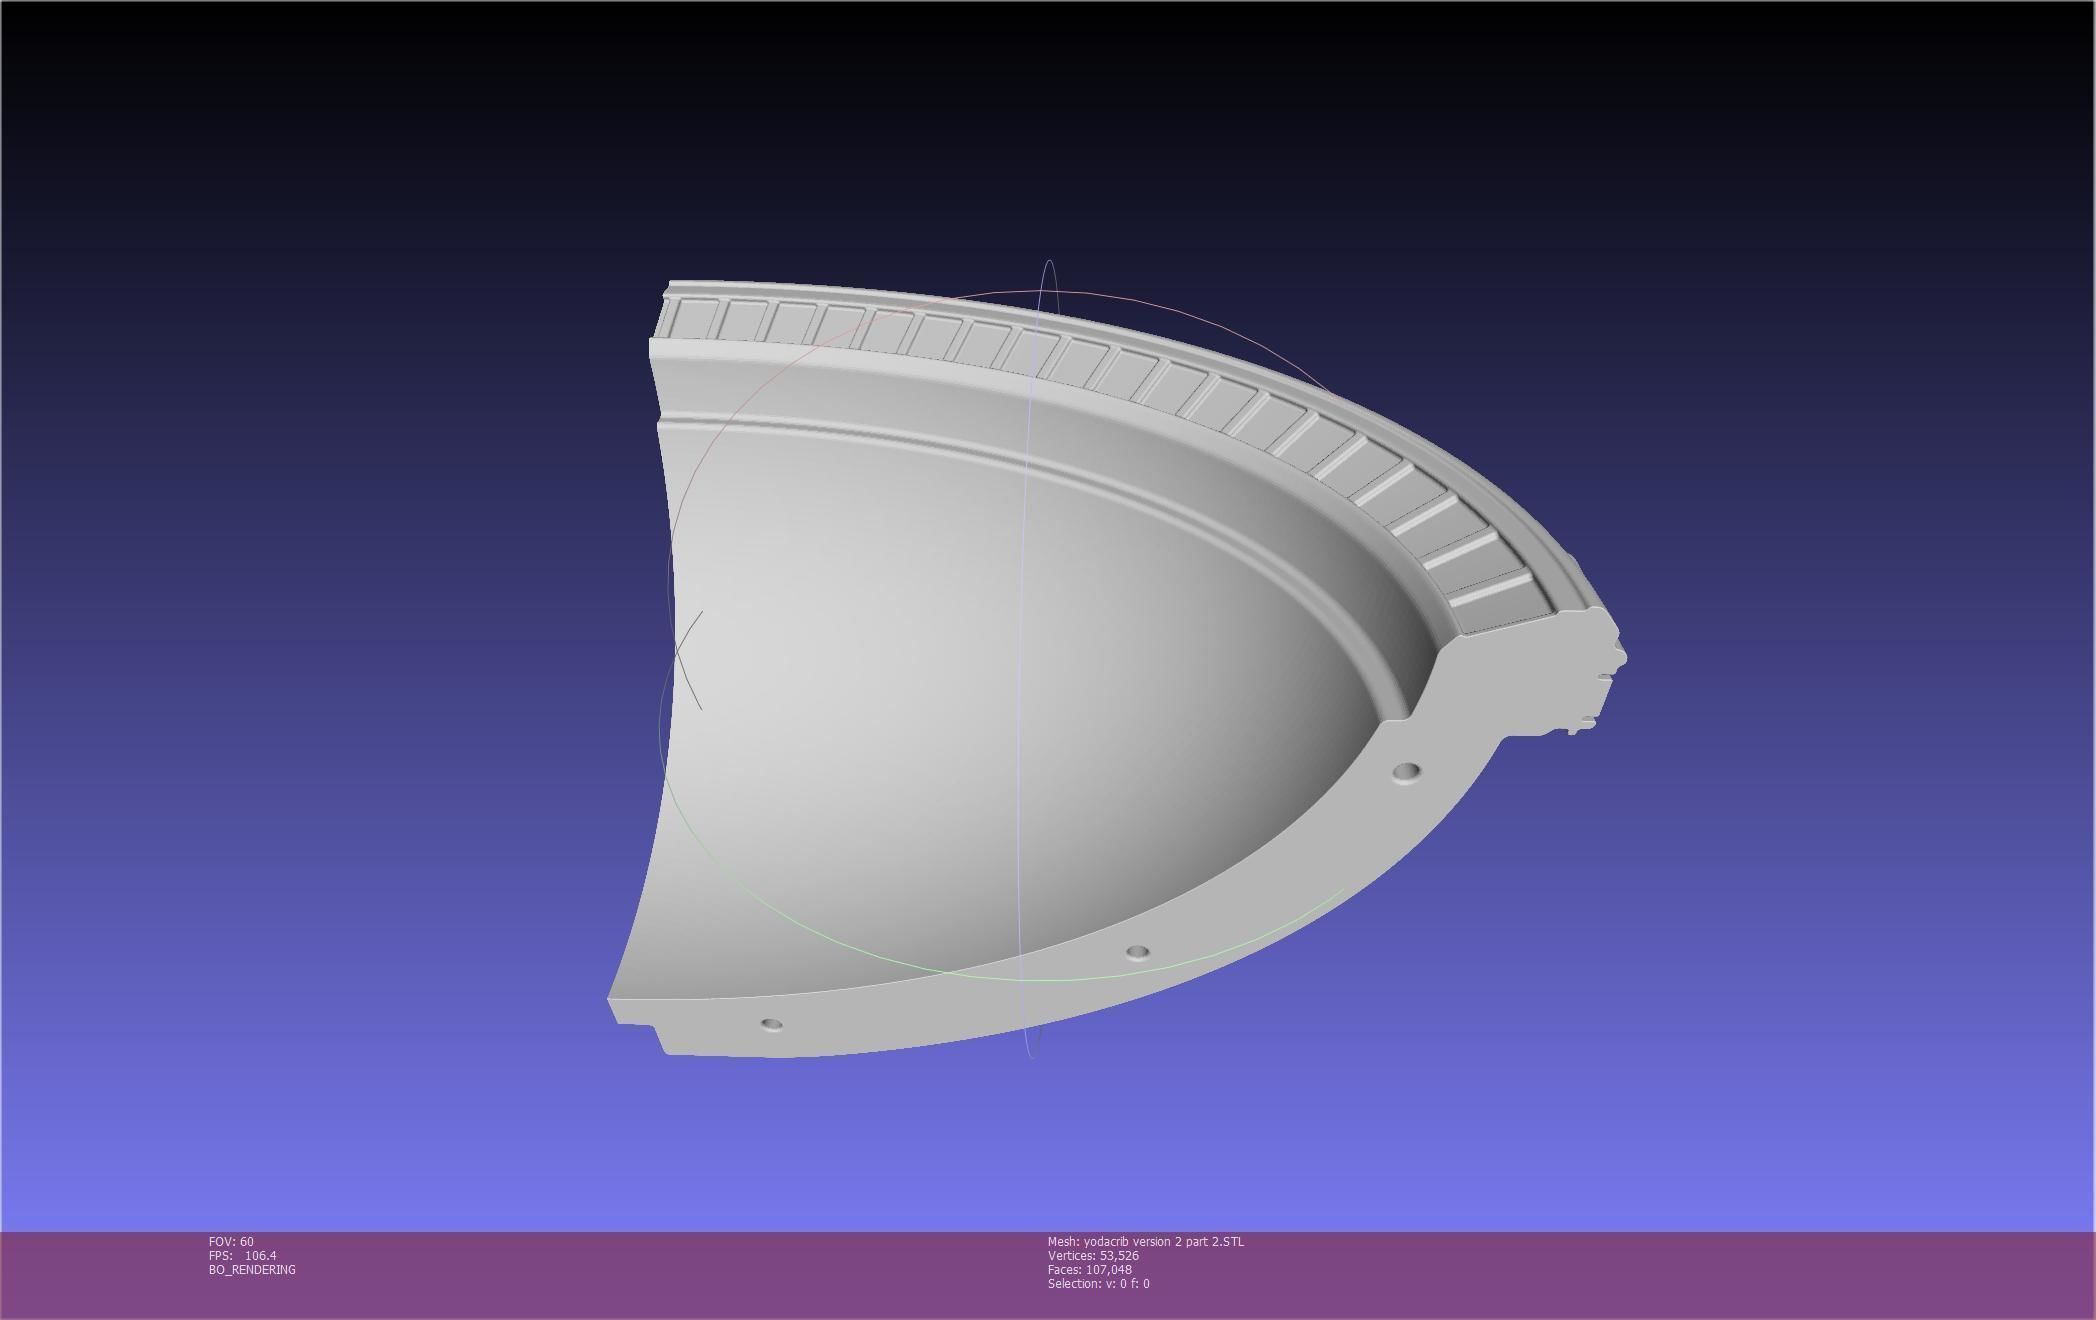This screenshot has height=1320, width=2096.
Task: Click the mesh filename yodacrib version 2 part 2.STL
Action: coord(1145,1241)
